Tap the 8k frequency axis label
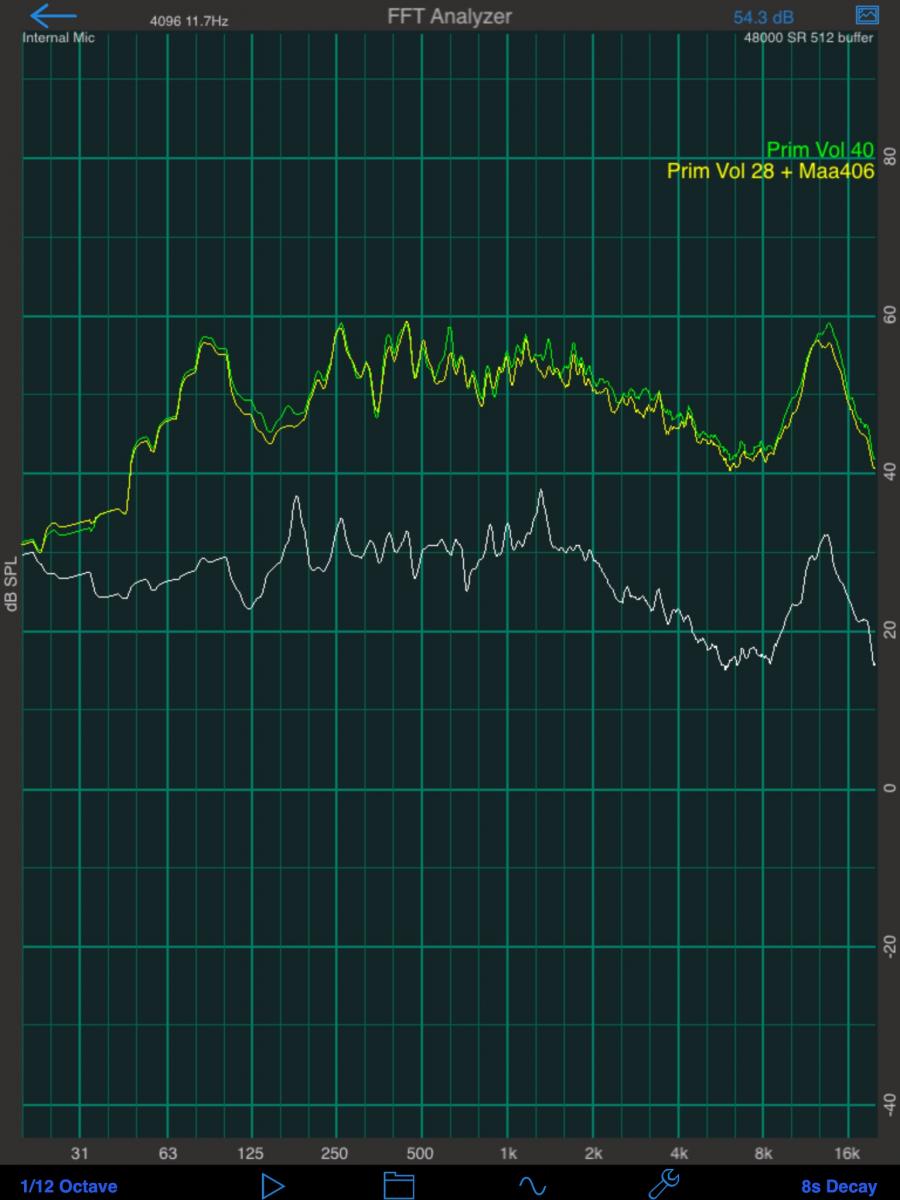Image resolution: width=900 pixels, height=1200 pixels. 764,1154
